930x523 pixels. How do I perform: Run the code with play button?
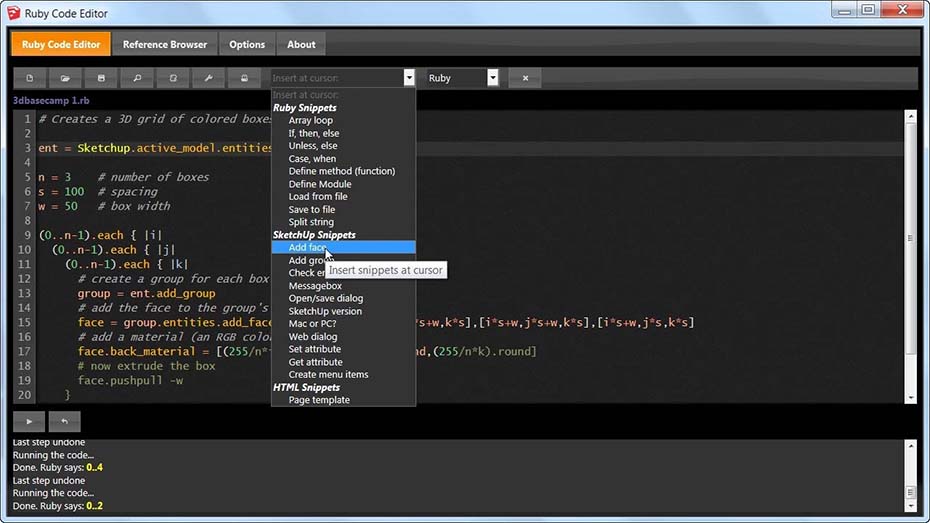click(x=30, y=422)
